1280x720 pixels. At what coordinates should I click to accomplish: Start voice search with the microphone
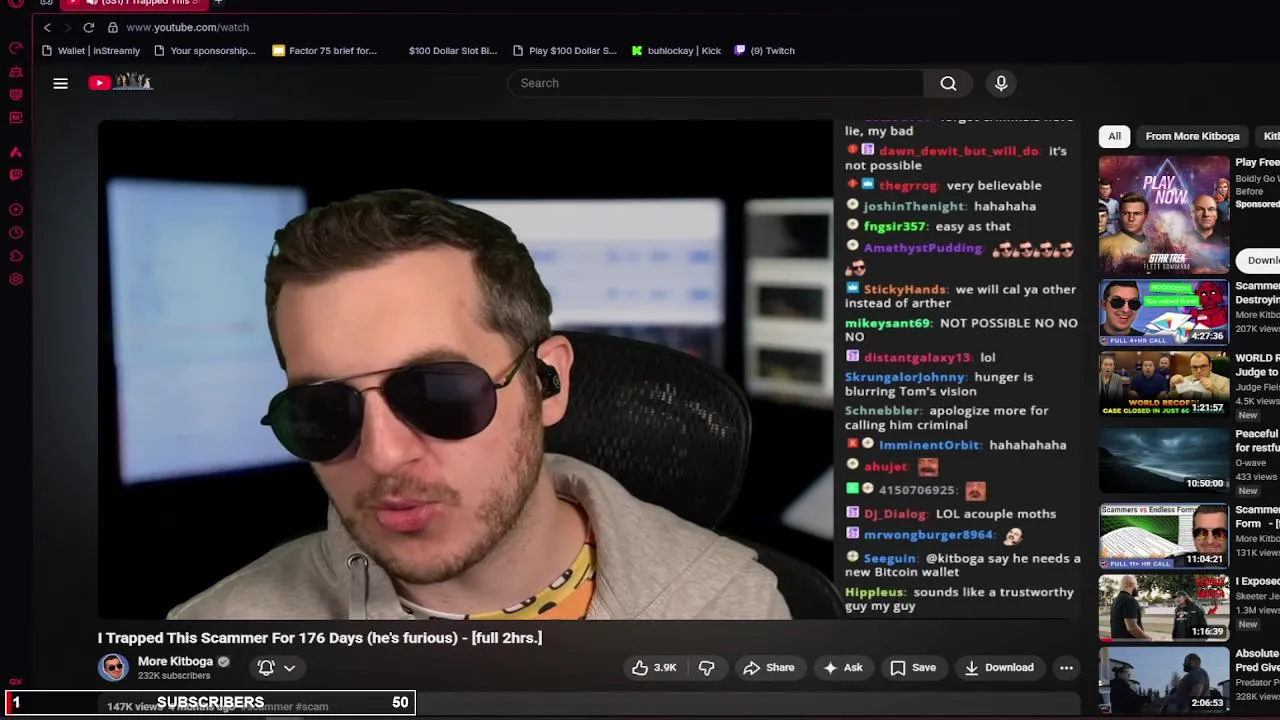coord(1001,83)
